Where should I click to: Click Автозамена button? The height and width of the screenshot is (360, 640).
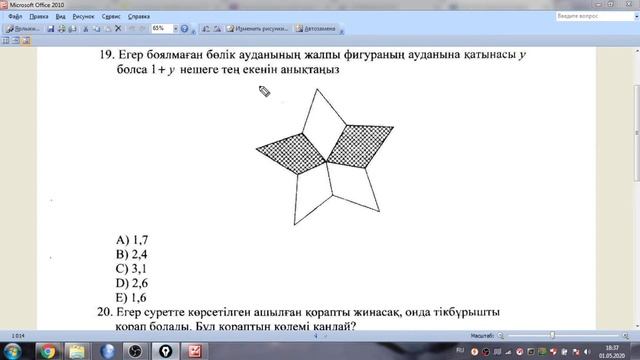pyautogui.click(x=316, y=29)
